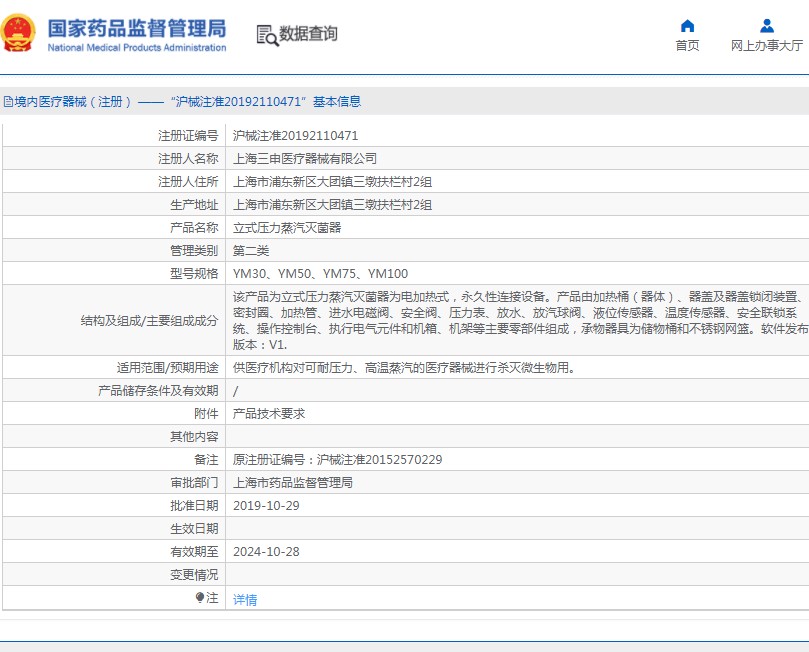Click the 注册证编号 row label
Screen dimensions: 809x652
pyautogui.click(x=188, y=136)
